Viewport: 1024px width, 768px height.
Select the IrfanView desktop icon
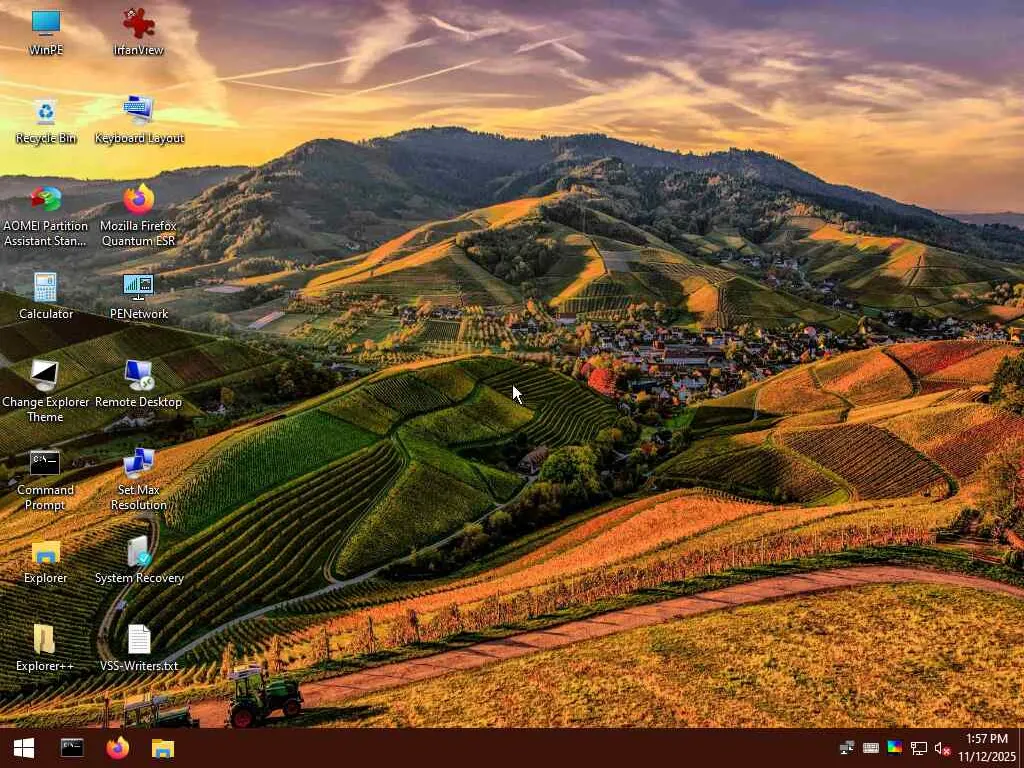[x=138, y=31]
